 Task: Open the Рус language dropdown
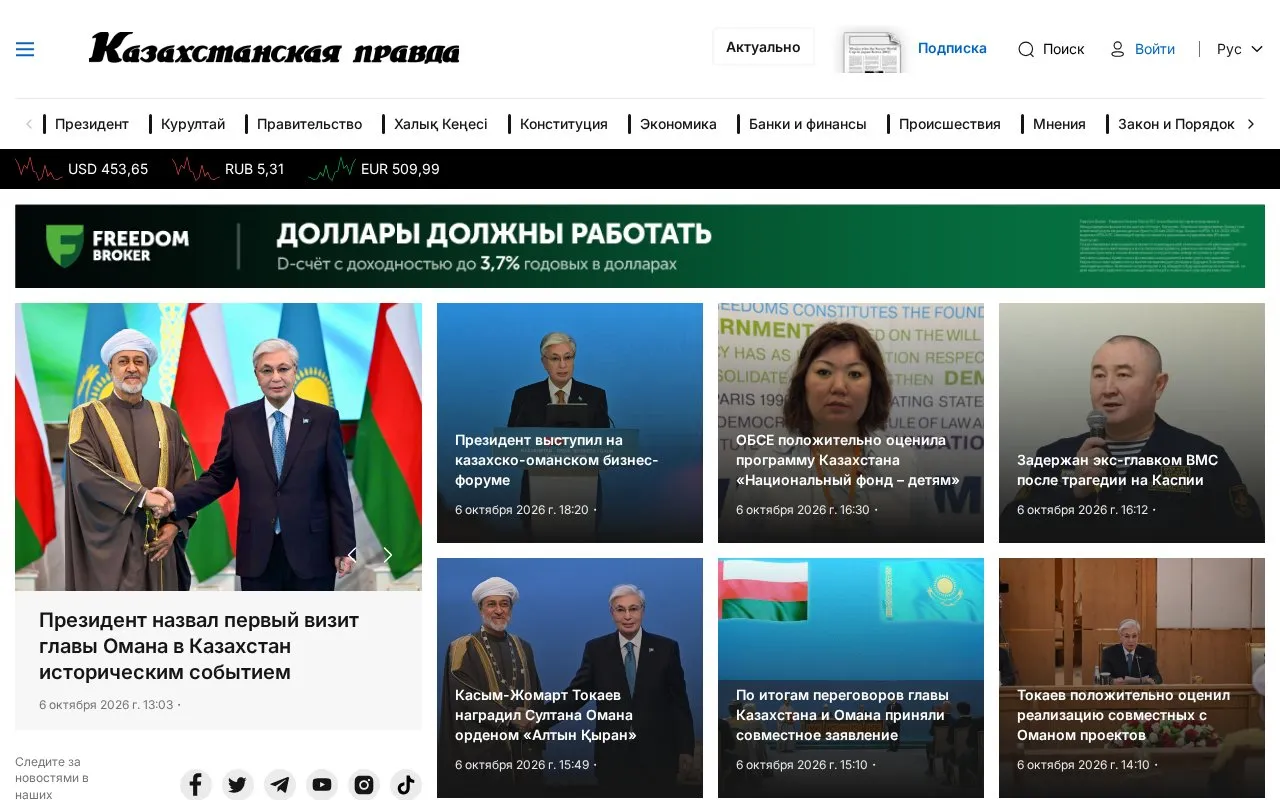[1240, 49]
